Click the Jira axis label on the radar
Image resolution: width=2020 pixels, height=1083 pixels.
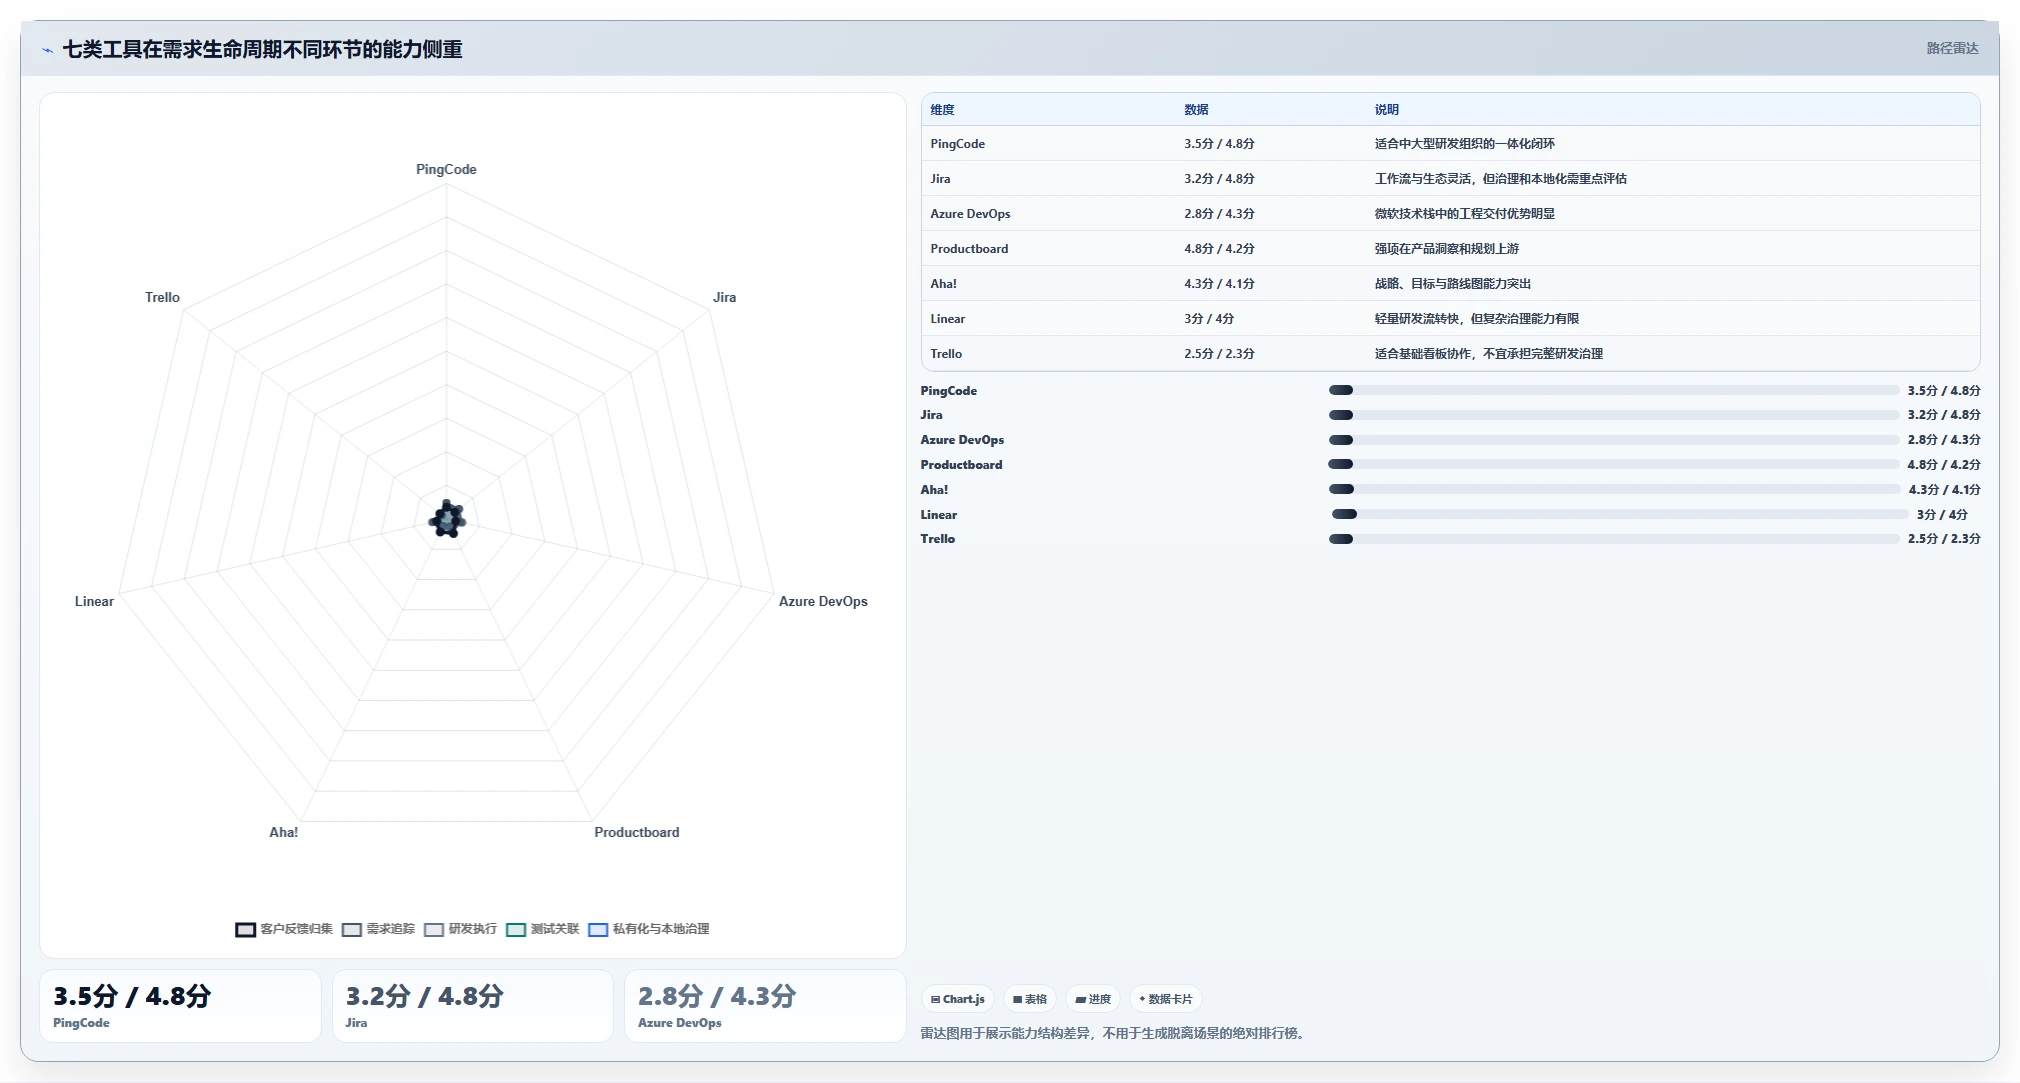point(724,298)
